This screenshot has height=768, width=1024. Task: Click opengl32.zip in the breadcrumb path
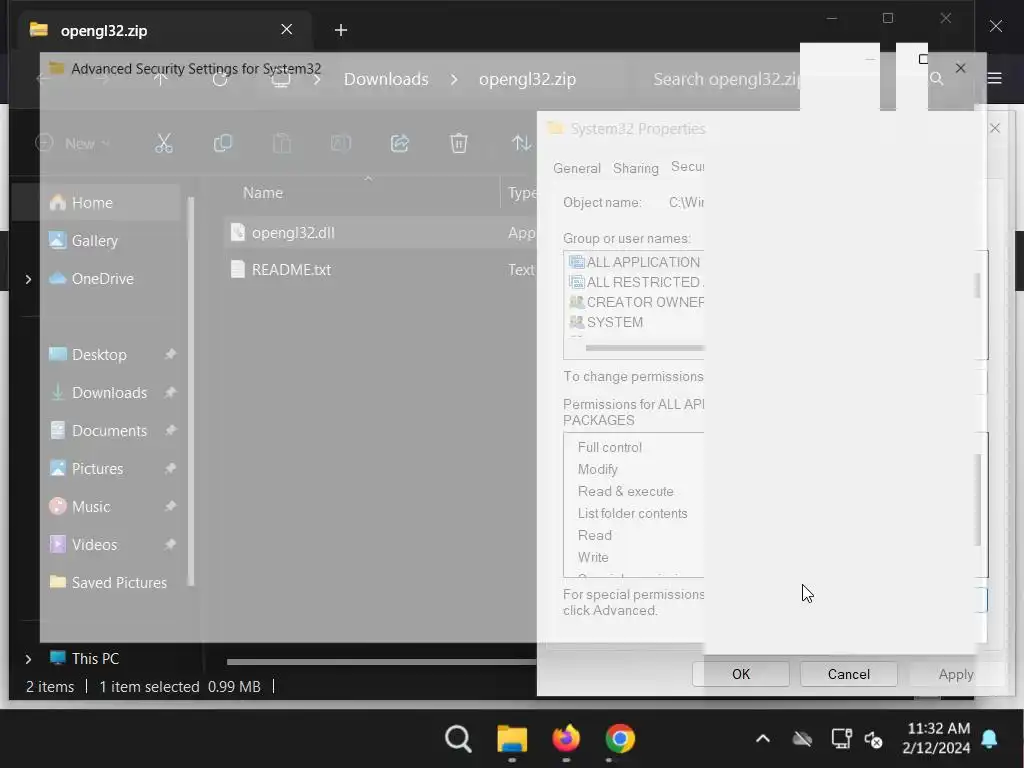point(527,79)
